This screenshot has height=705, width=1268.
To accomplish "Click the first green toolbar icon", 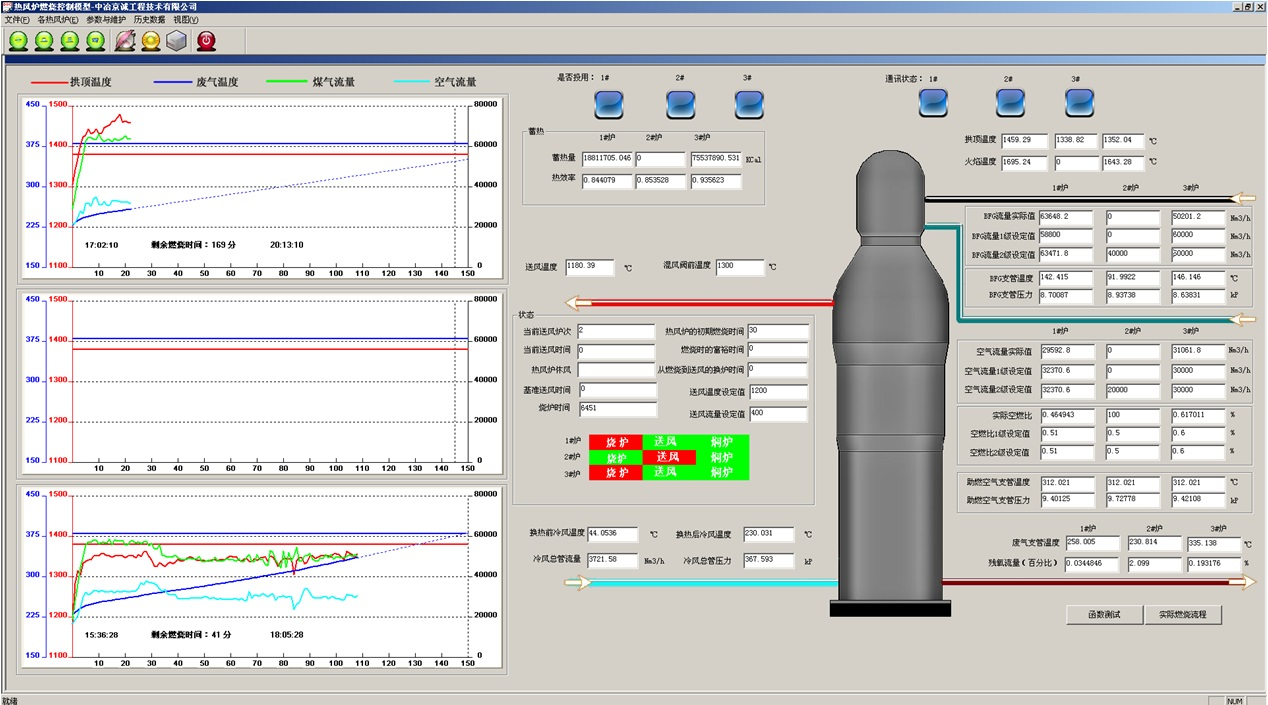I will click(x=19, y=41).
